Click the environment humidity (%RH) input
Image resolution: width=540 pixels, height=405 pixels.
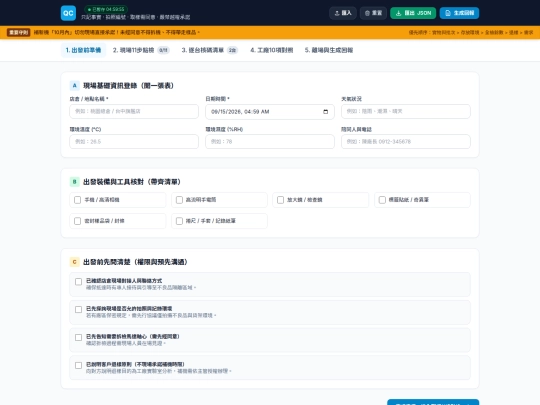coord(270,142)
